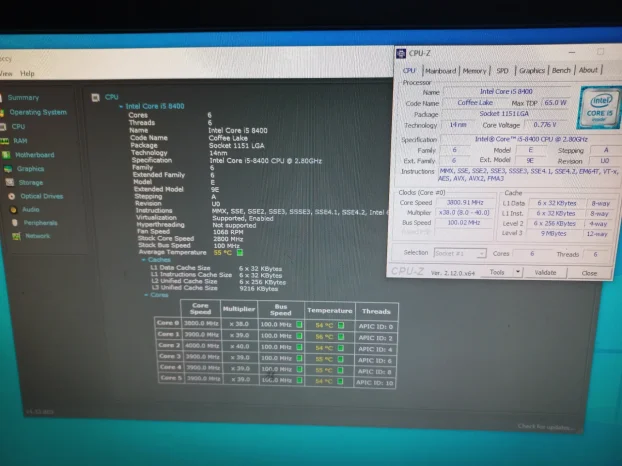Open Operating System section in Speccy

[x=38, y=112]
